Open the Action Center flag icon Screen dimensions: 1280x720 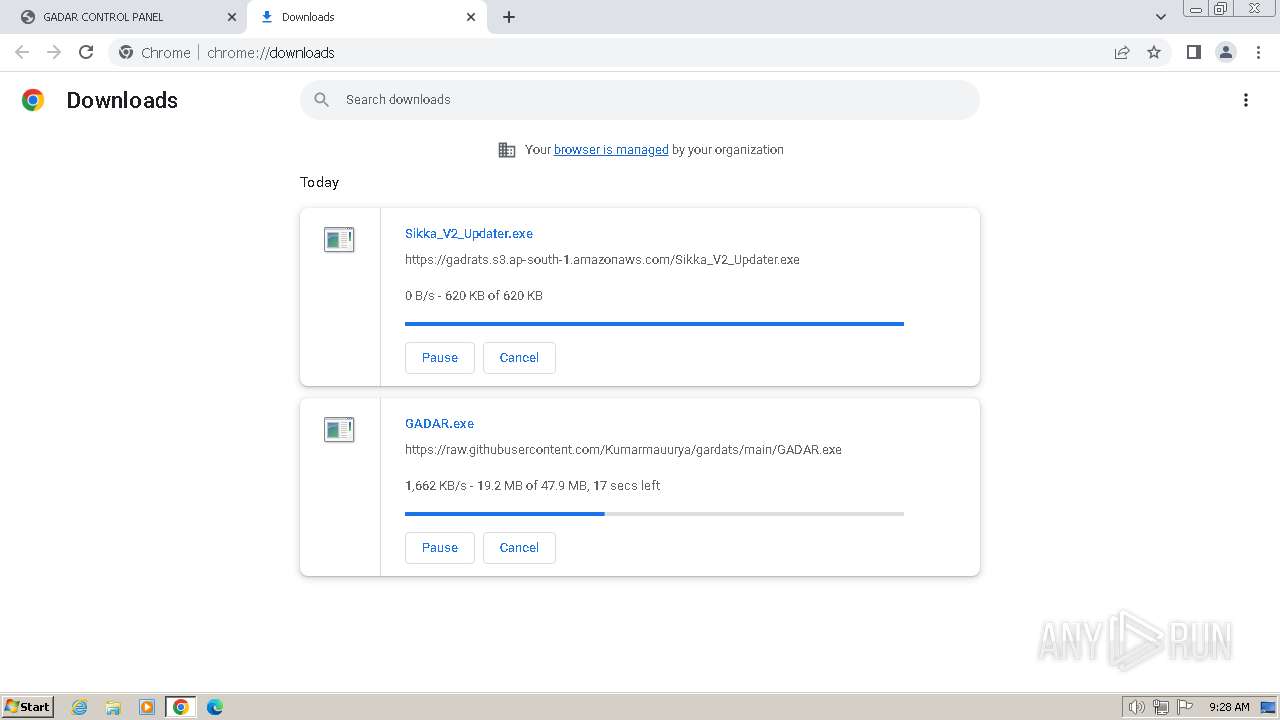1185,707
